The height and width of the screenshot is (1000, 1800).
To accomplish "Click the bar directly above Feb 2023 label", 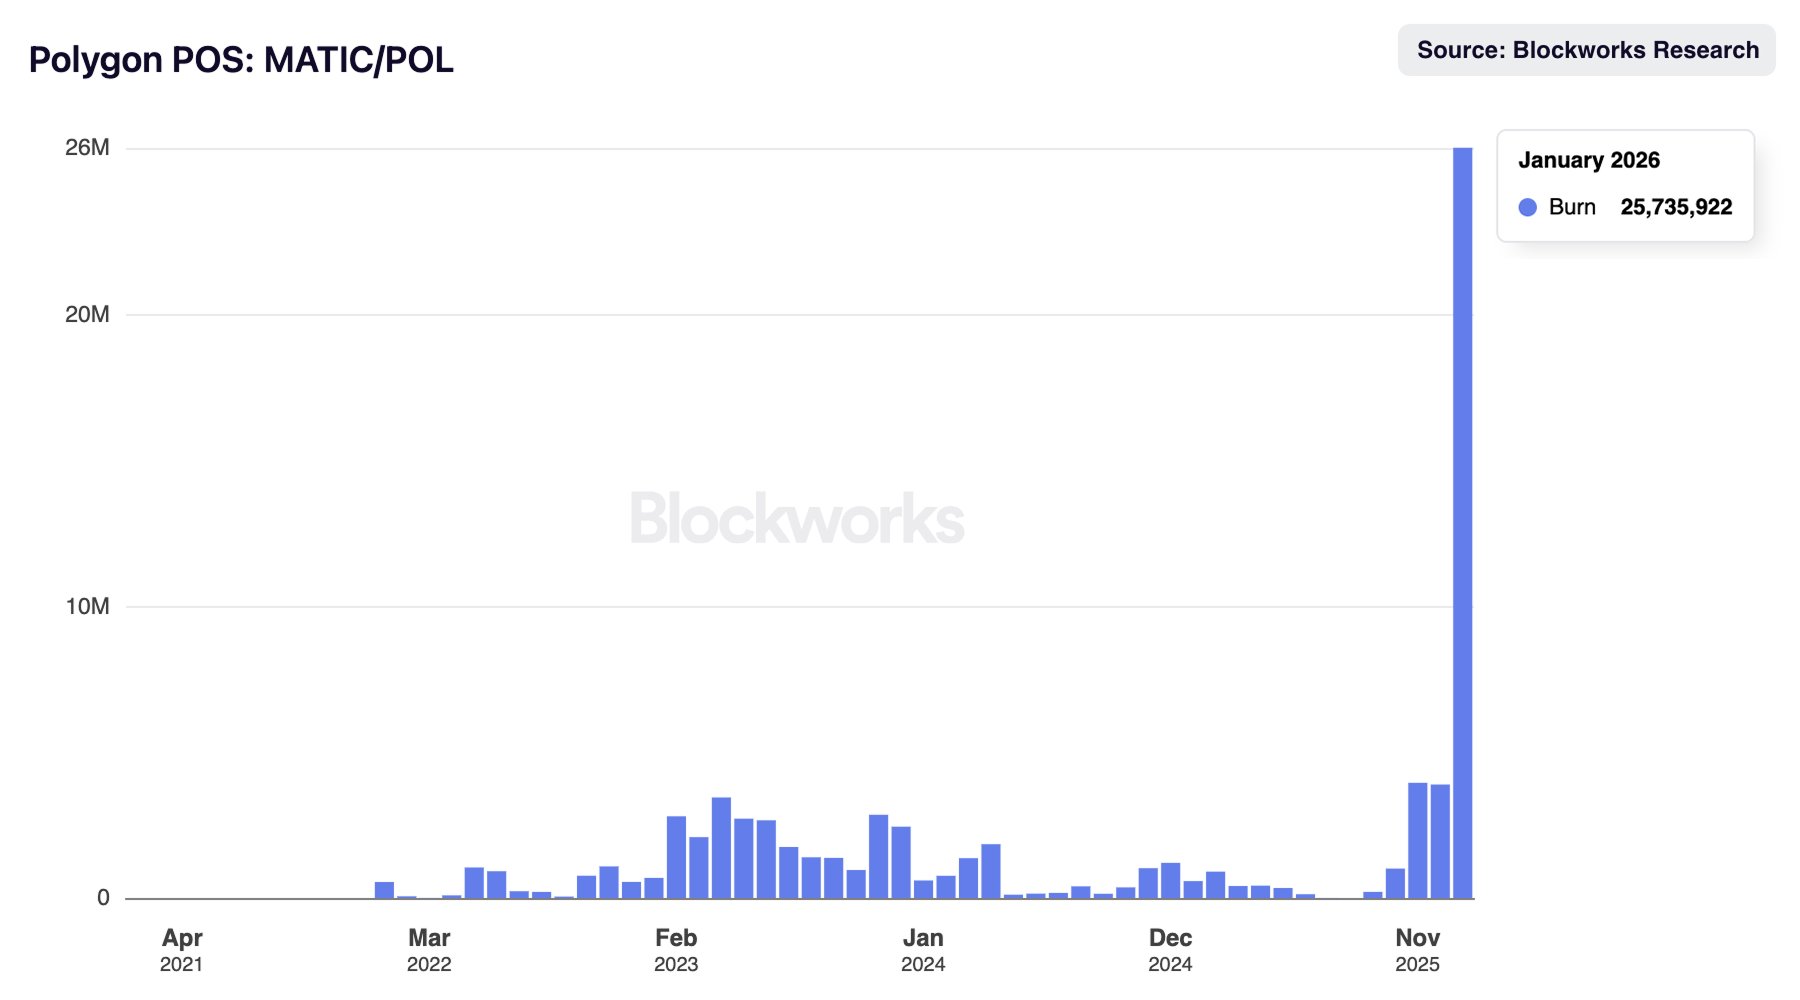I will (x=676, y=858).
